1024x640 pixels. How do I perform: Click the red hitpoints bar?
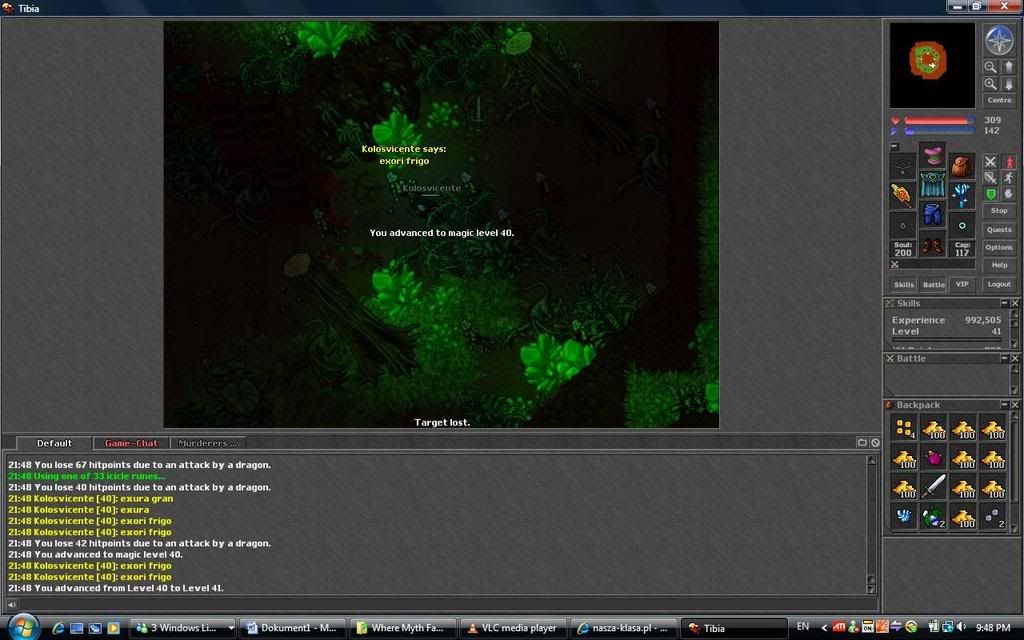(x=940, y=121)
